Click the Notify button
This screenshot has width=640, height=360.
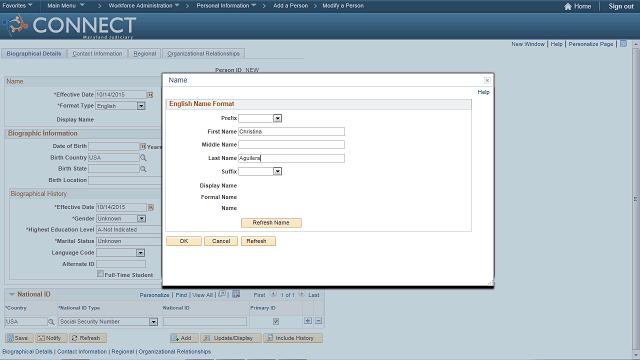click(51, 338)
